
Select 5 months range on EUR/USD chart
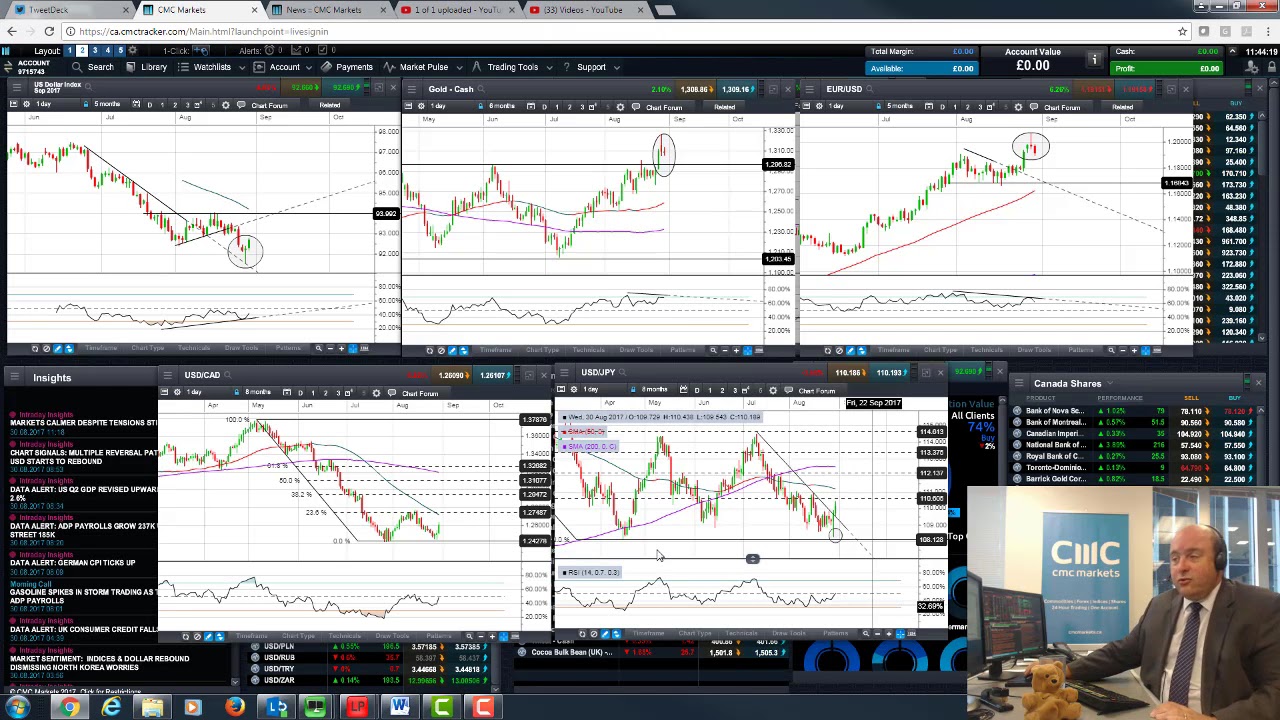point(899,107)
